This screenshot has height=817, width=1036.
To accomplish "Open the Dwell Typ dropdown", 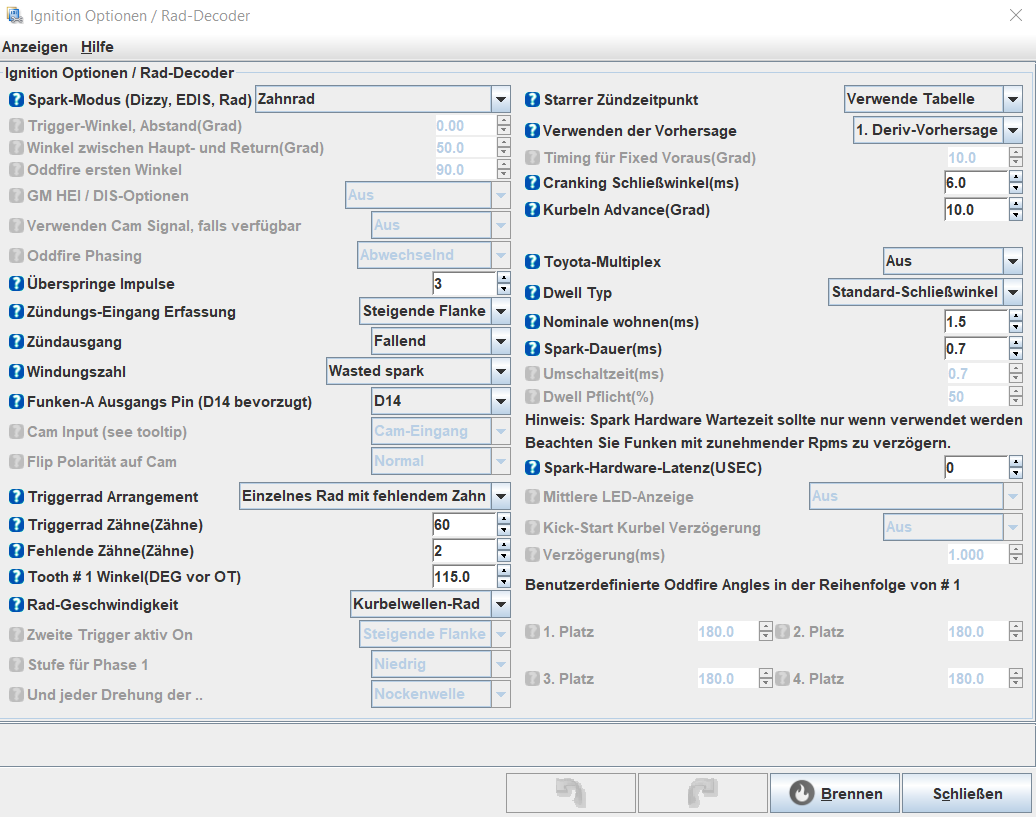I will tap(1013, 292).
